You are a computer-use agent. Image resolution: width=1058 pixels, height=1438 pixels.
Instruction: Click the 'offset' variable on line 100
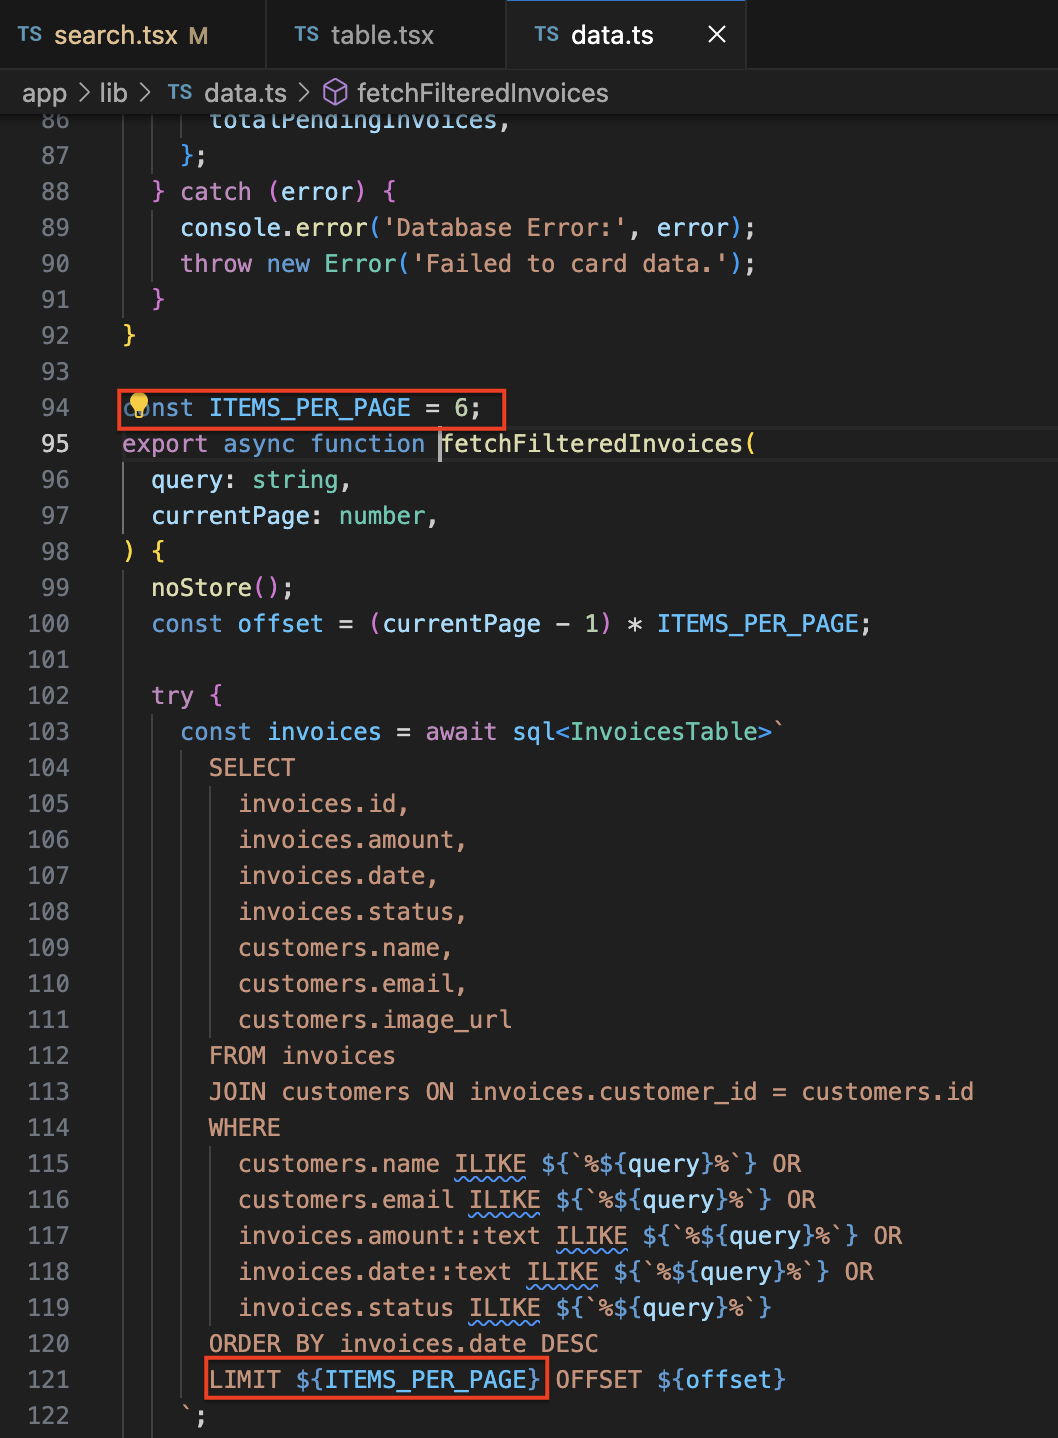(281, 624)
